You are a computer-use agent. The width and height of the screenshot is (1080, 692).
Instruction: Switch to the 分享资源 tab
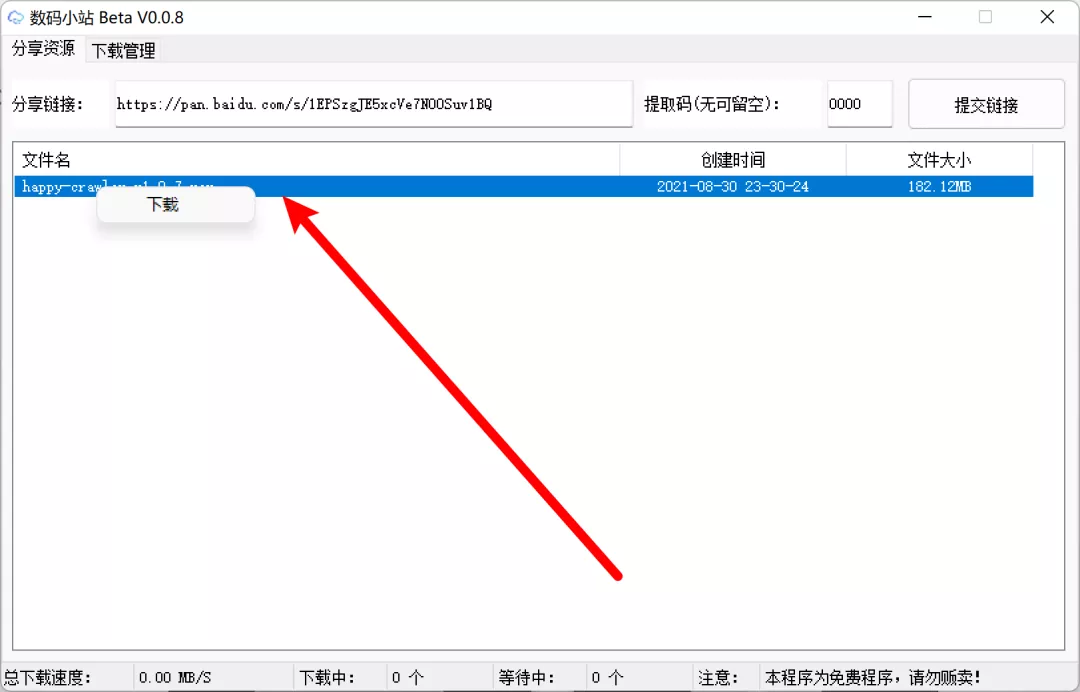(43, 49)
